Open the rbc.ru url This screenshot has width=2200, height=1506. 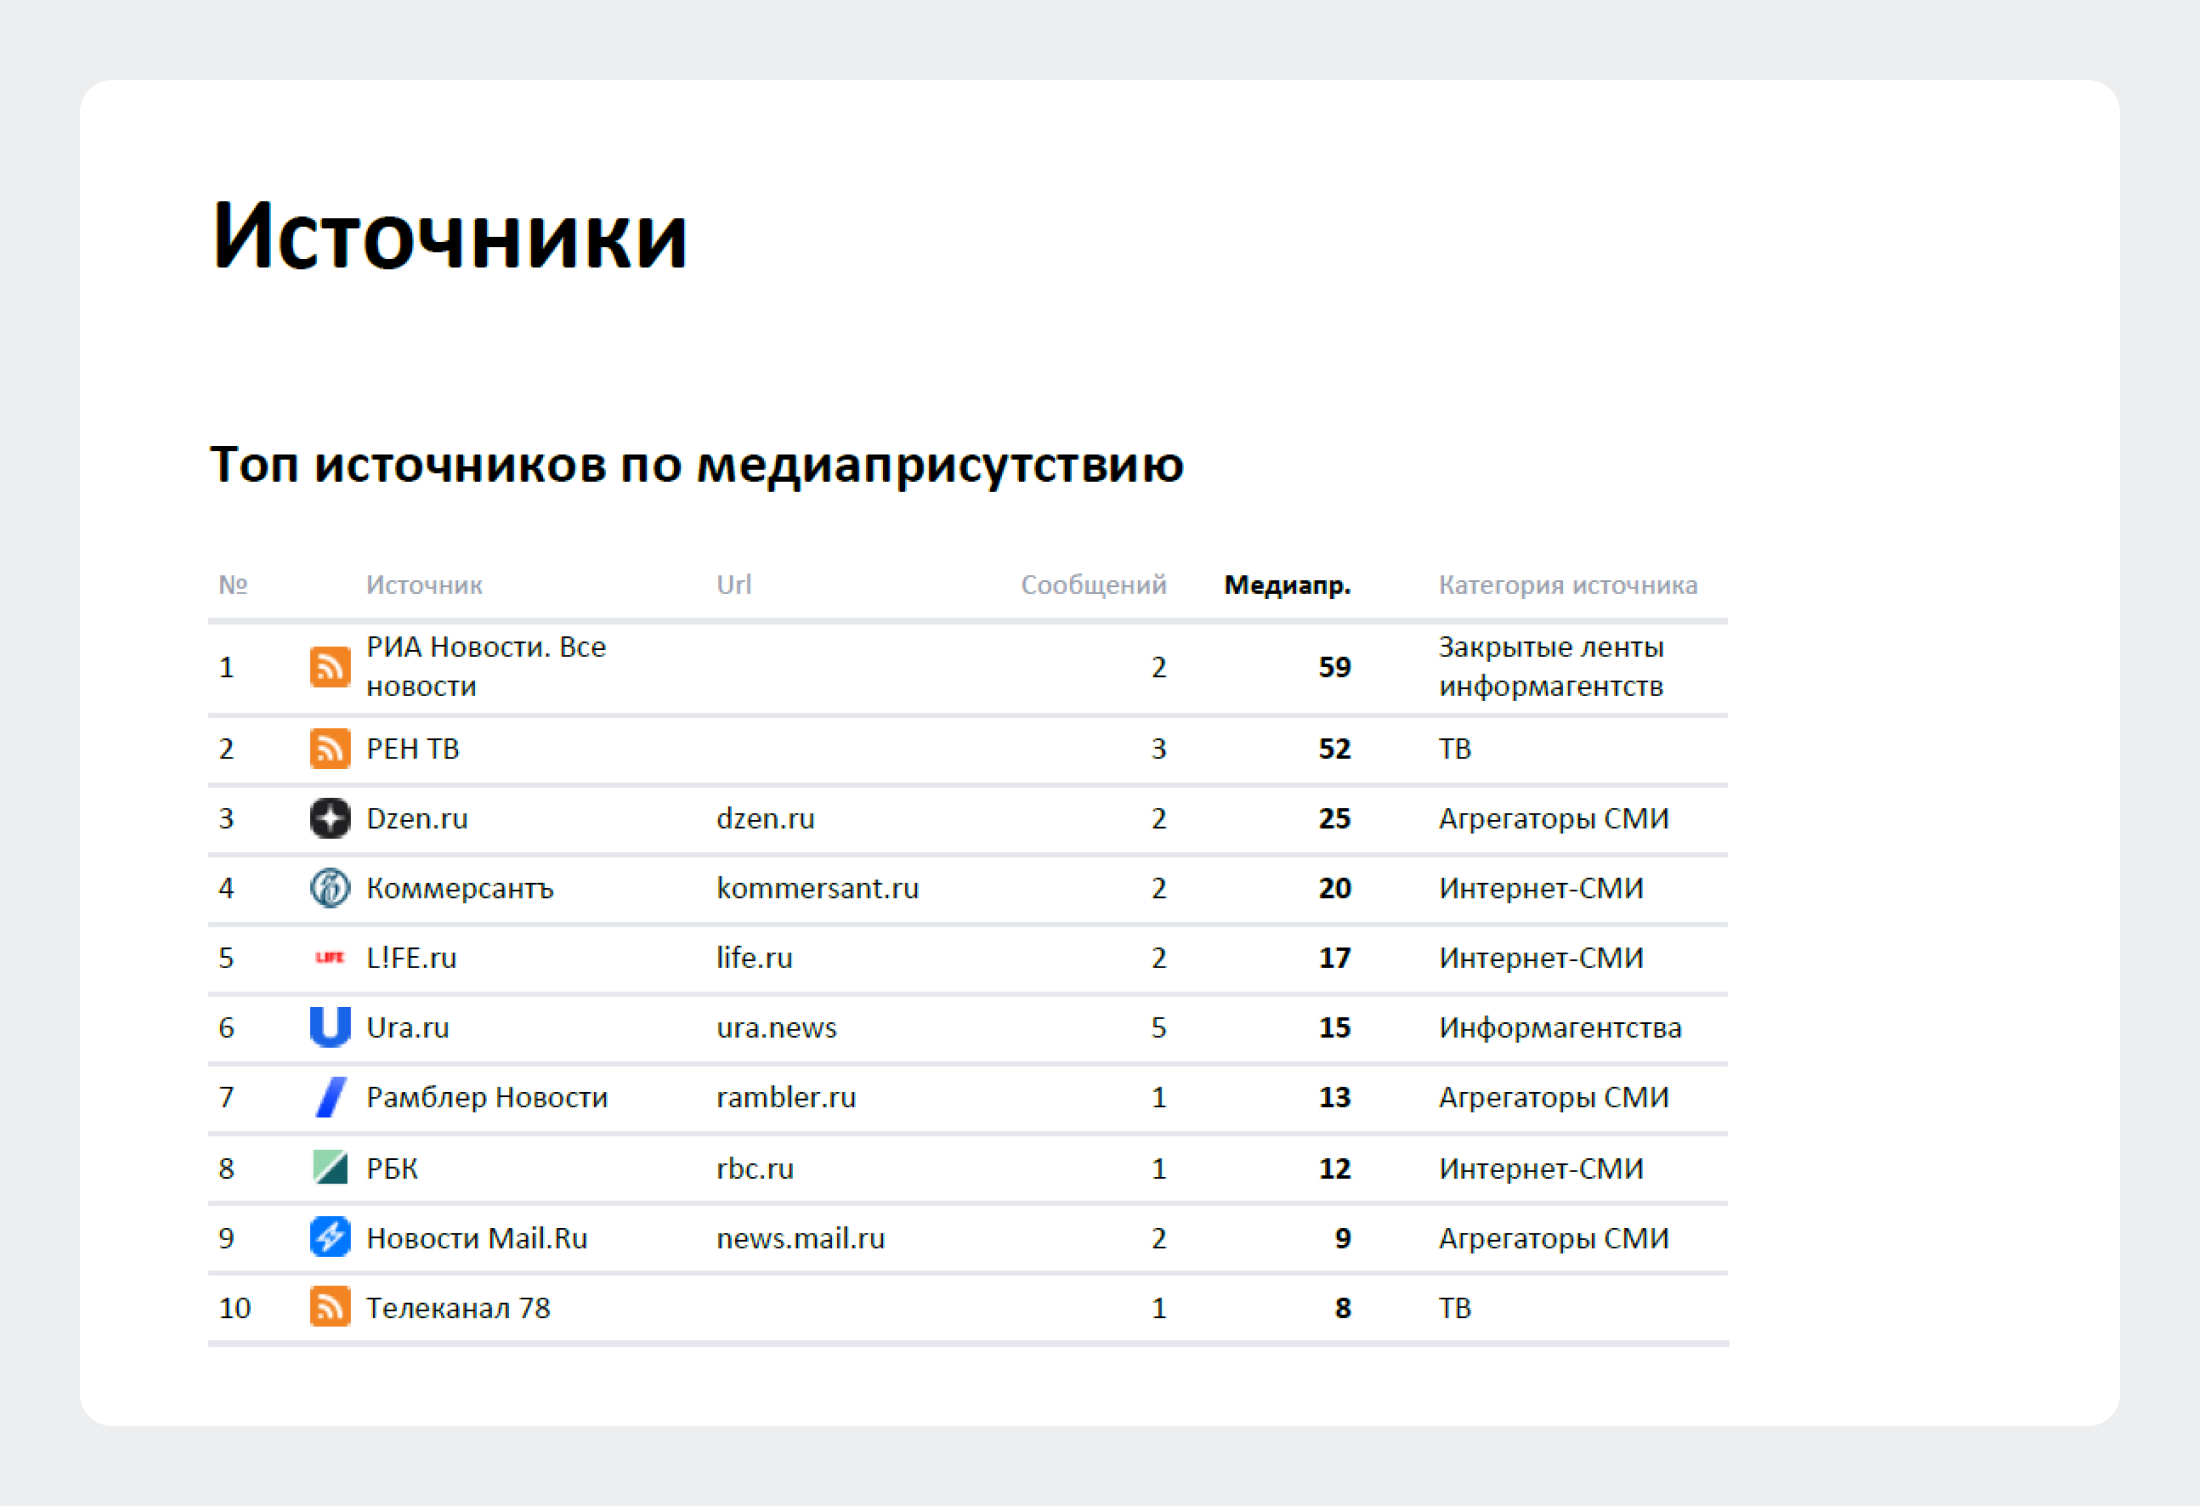pos(755,1167)
